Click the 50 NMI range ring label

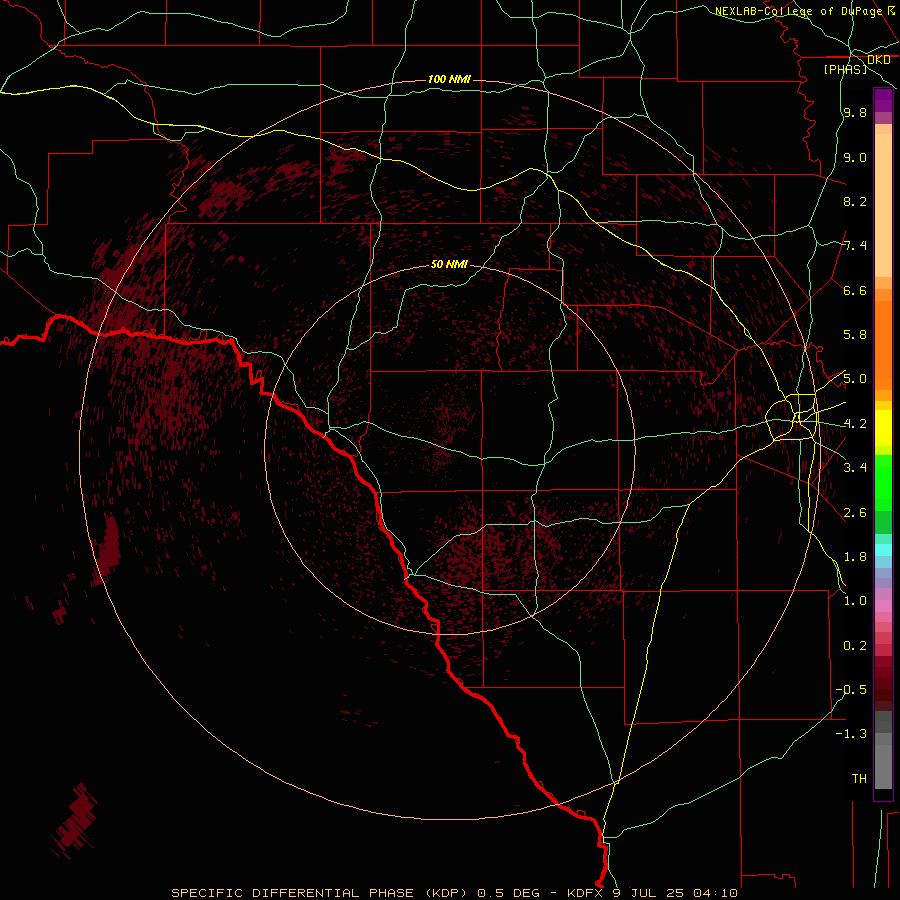(x=449, y=264)
